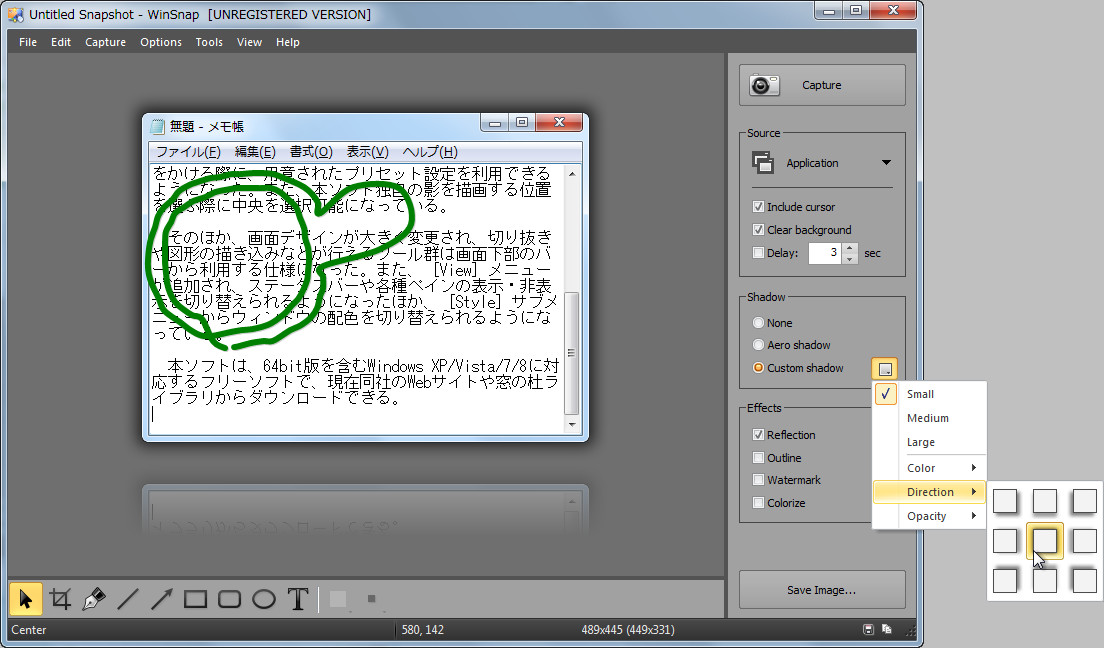Decrease the delay seconds value
Image resolution: width=1104 pixels, height=648 pixels.
pos(850,258)
